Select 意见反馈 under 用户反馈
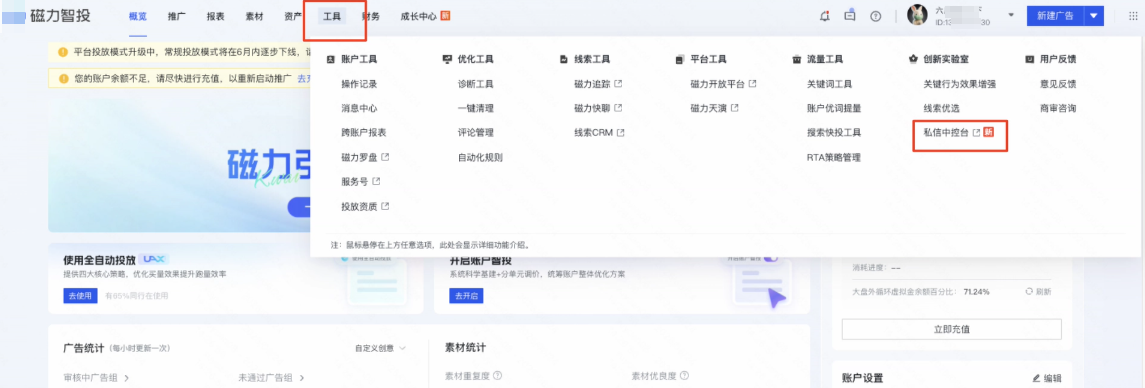Screen dimensions: 1145x388 pyautogui.click(x=1057, y=84)
